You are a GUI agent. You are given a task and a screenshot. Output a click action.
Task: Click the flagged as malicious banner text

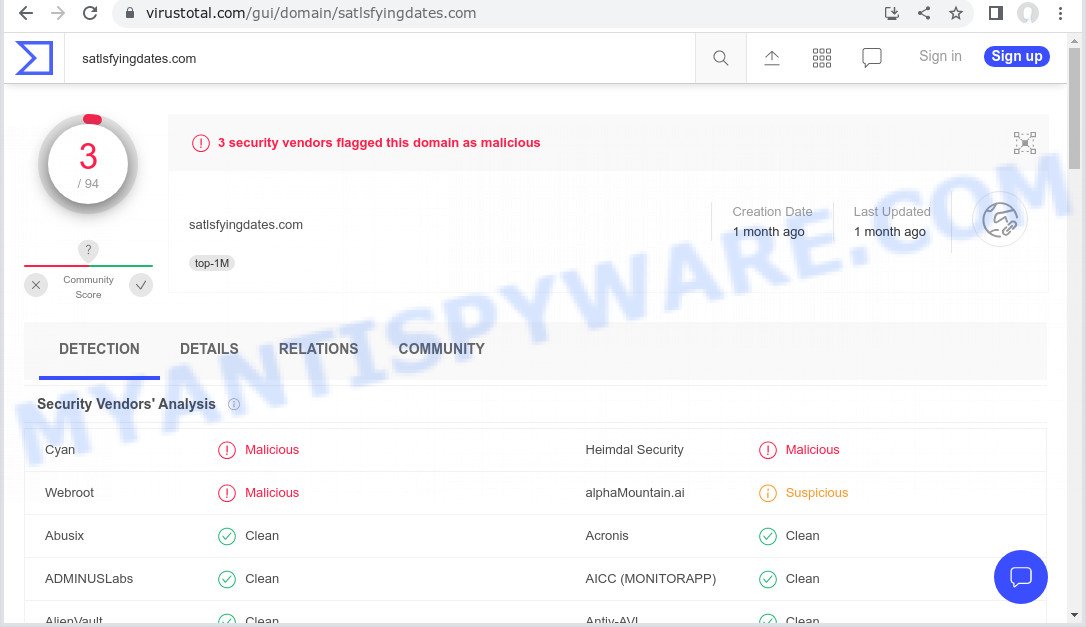tap(379, 143)
